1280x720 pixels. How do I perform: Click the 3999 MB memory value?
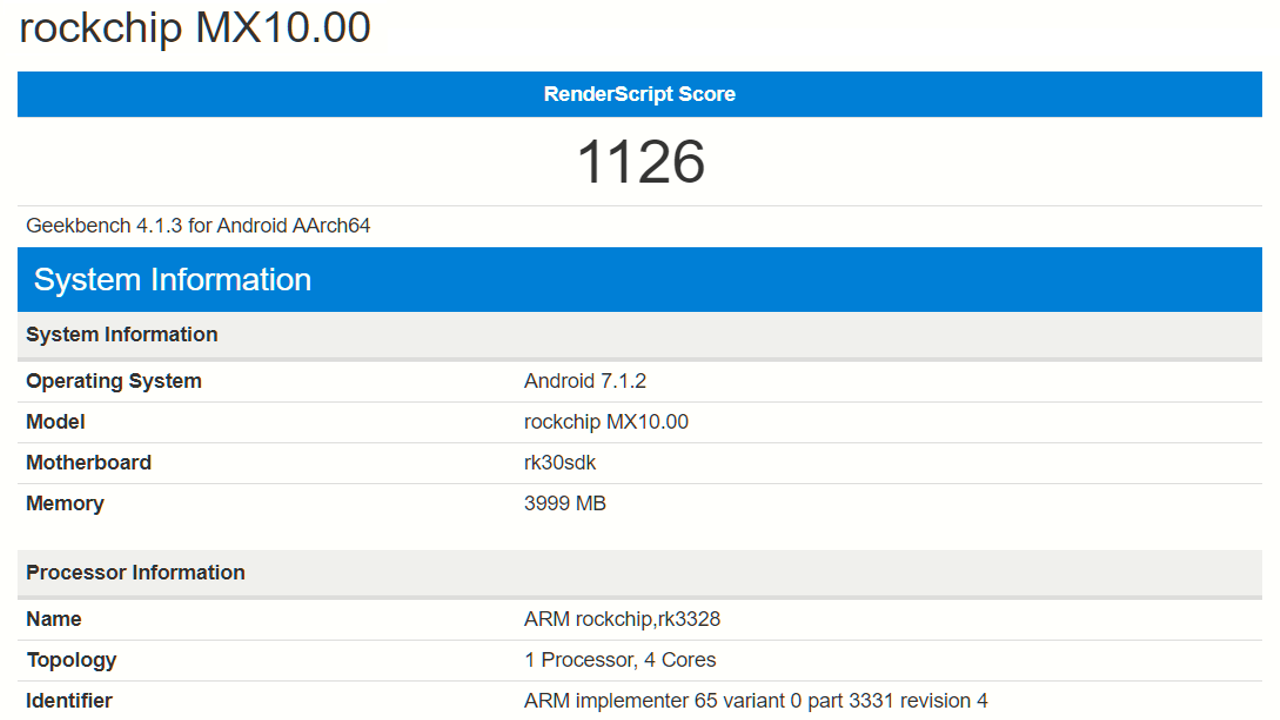565,504
